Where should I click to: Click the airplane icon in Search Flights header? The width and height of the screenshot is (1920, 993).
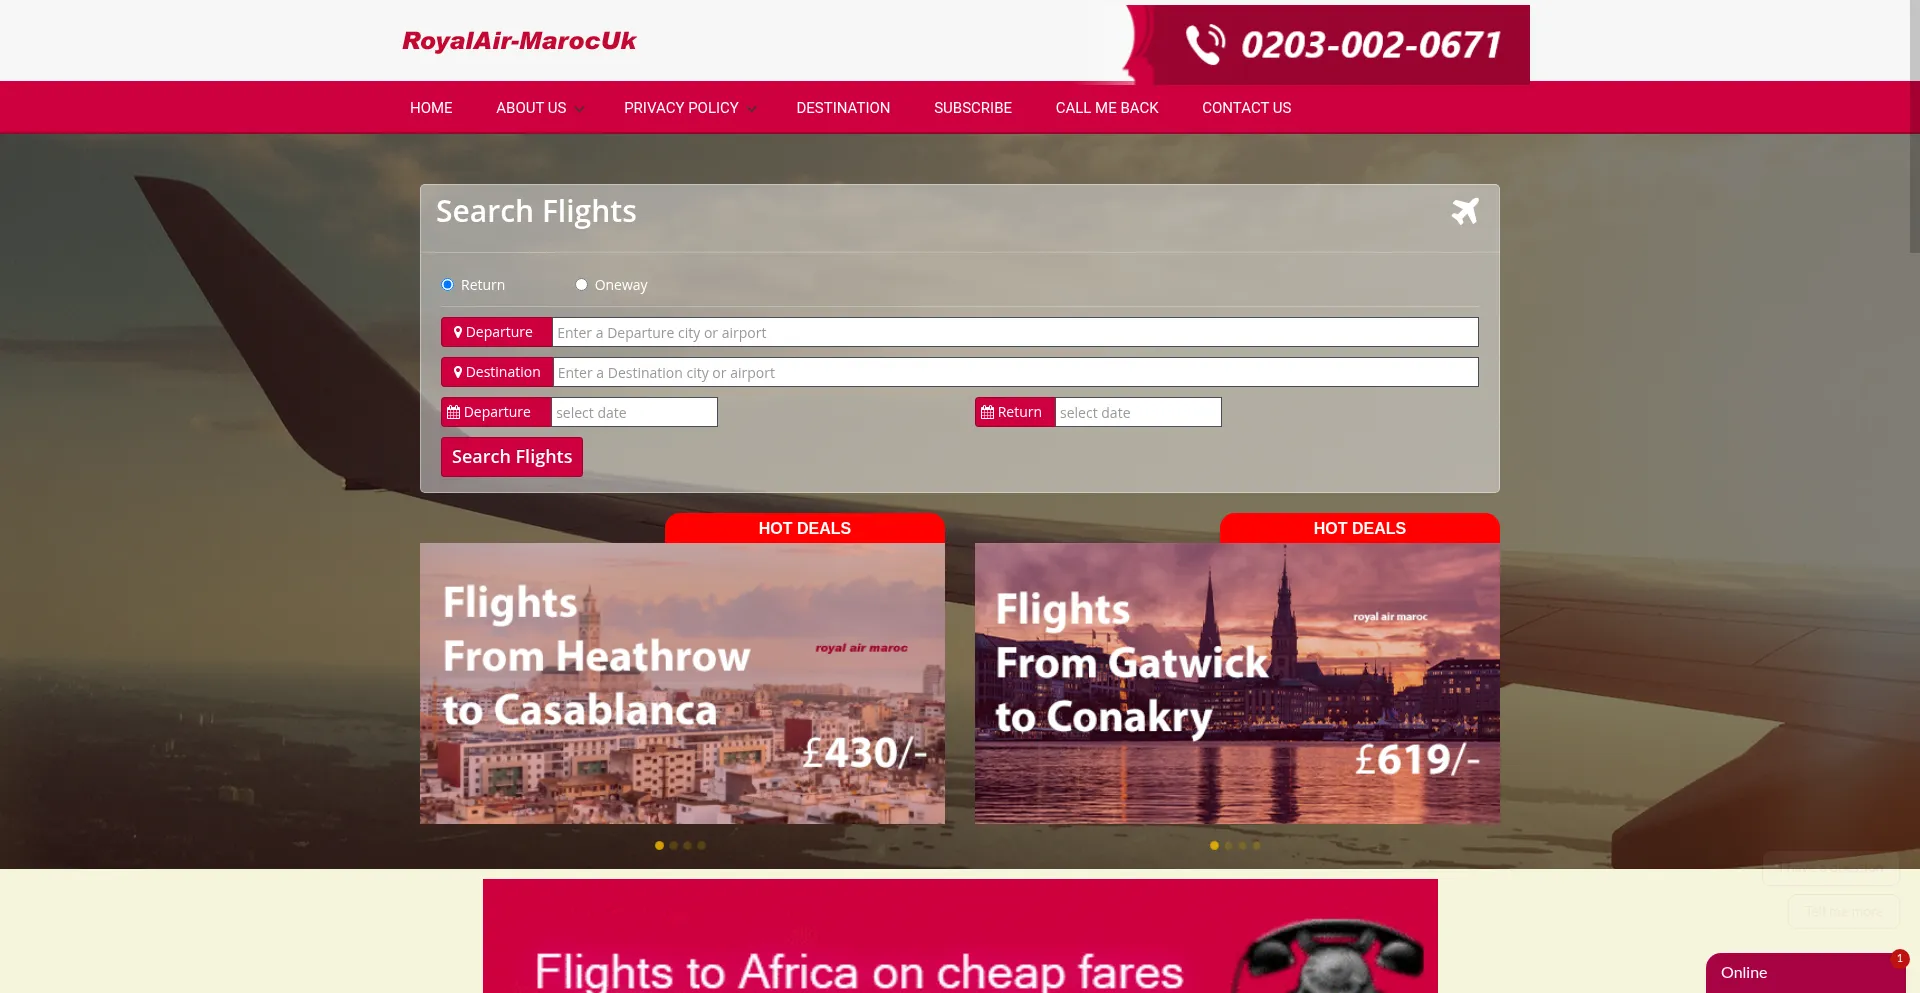coord(1465,211)
